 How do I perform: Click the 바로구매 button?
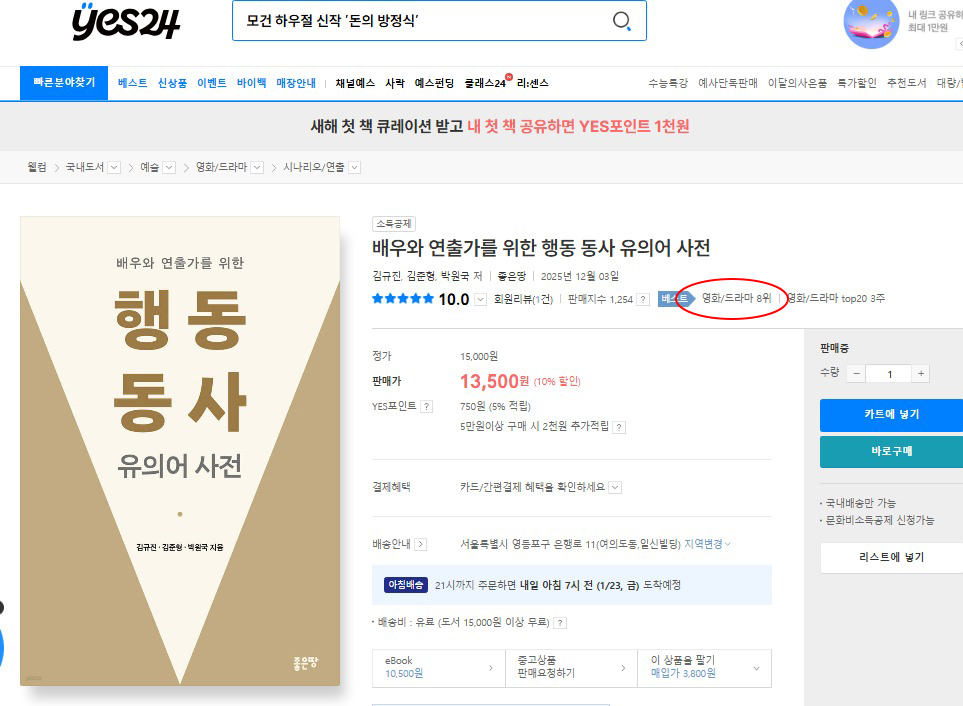pyautogui.click(x=890, y=451)
